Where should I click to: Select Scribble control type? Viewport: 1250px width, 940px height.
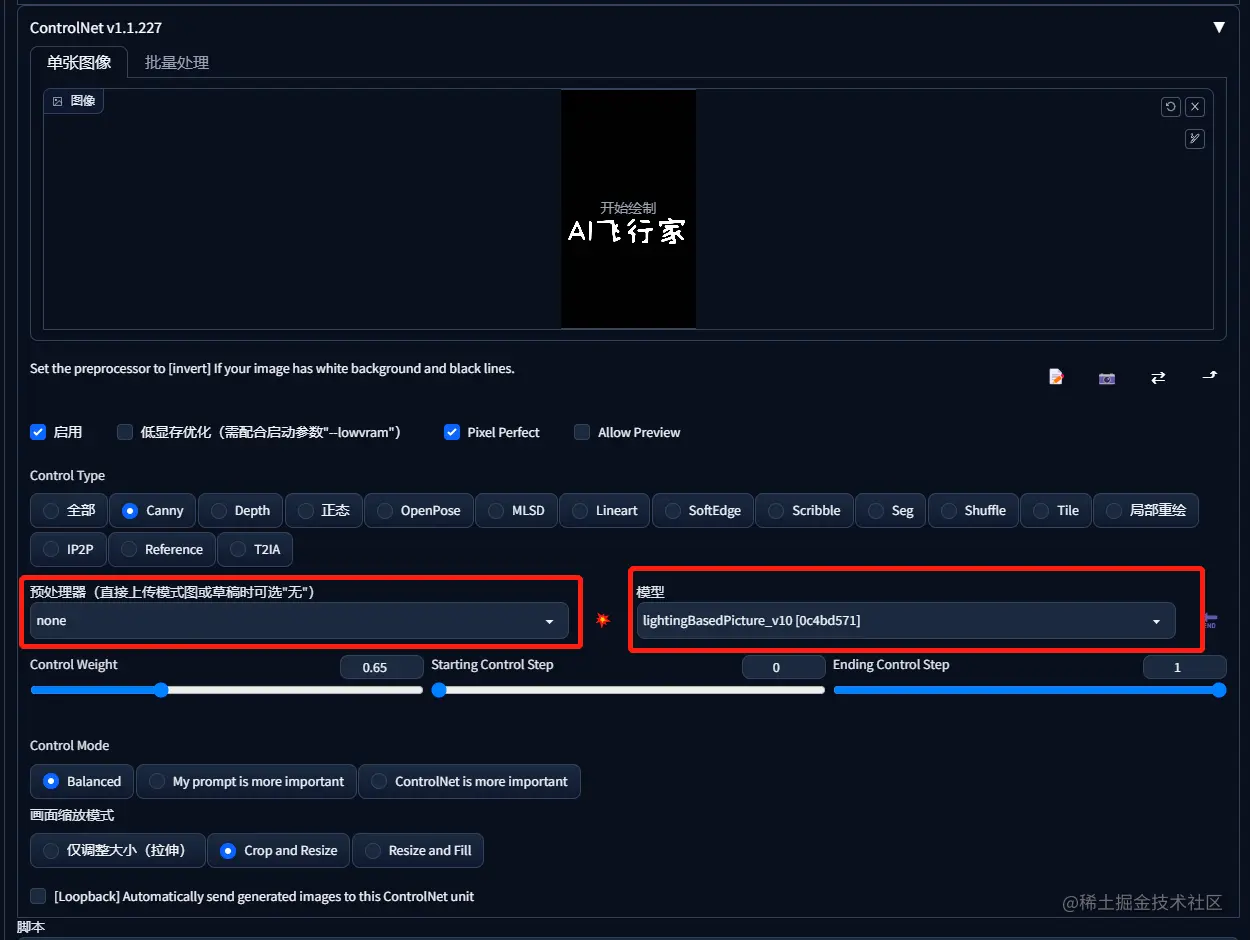[804, 510]
